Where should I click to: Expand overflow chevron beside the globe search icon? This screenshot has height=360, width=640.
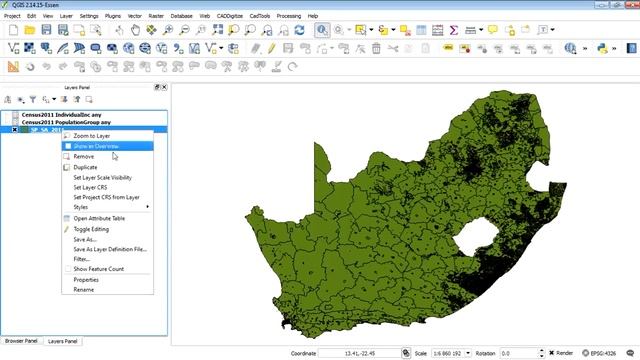pyautogui.click(x=584, y=49)
